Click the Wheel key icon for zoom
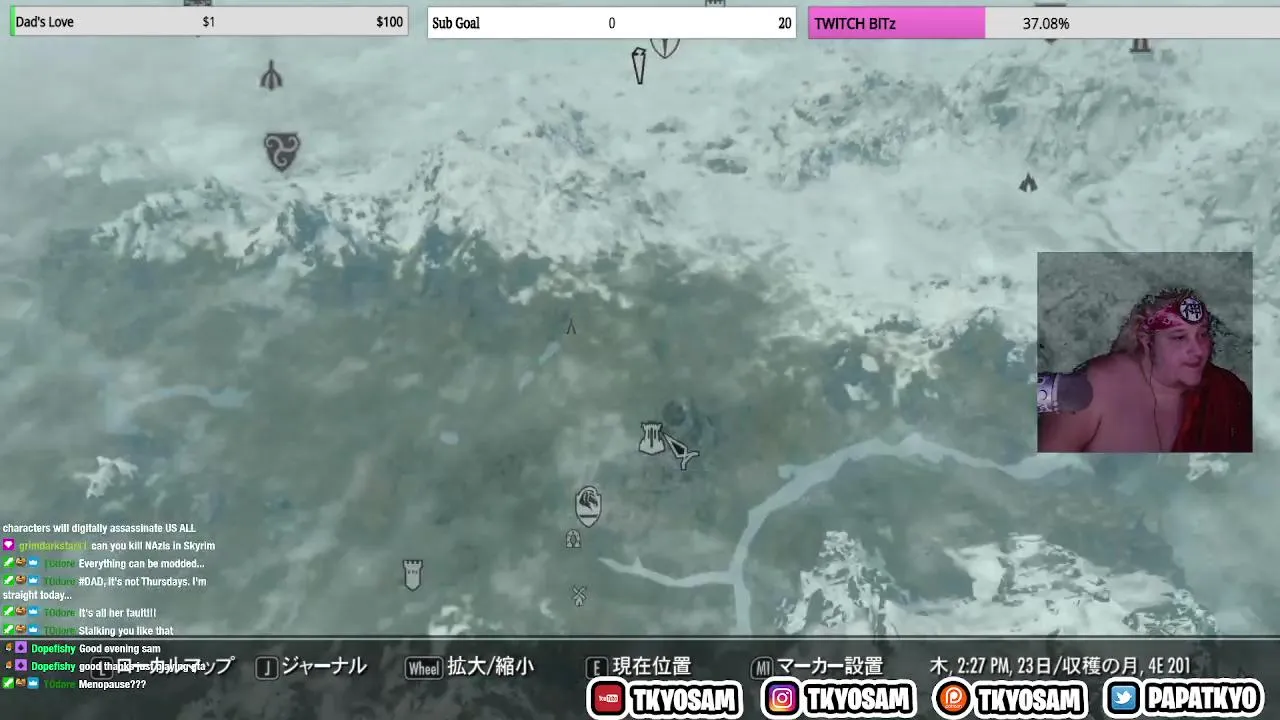This screenshot has height=720, width=1280. [423, 668]
